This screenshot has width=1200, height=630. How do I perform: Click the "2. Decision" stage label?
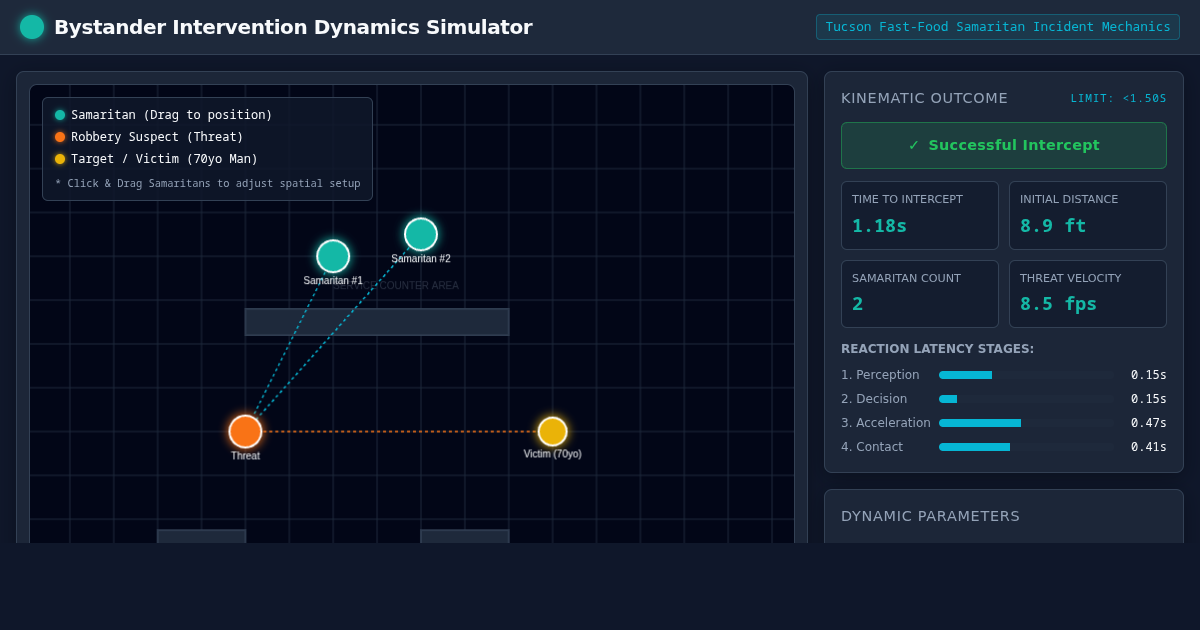[x=874, y=399]
